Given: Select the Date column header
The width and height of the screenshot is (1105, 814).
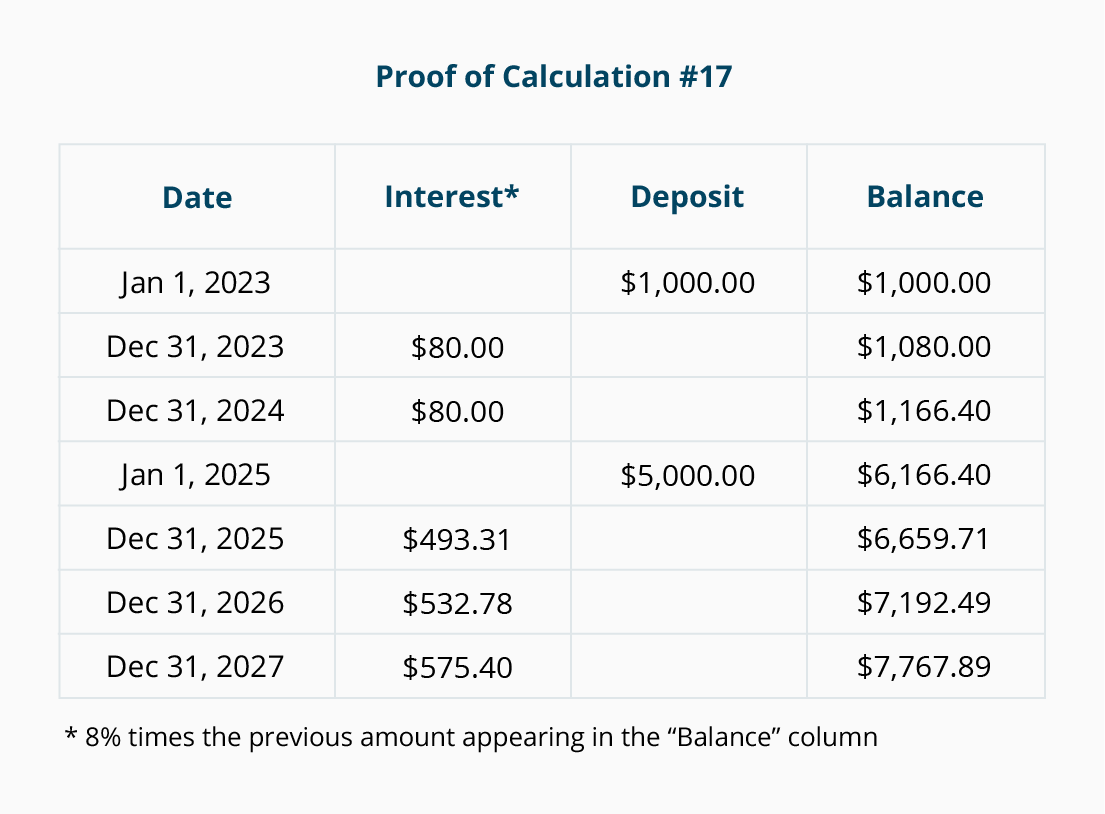Looking at the screenshot, I should [197, 197].
